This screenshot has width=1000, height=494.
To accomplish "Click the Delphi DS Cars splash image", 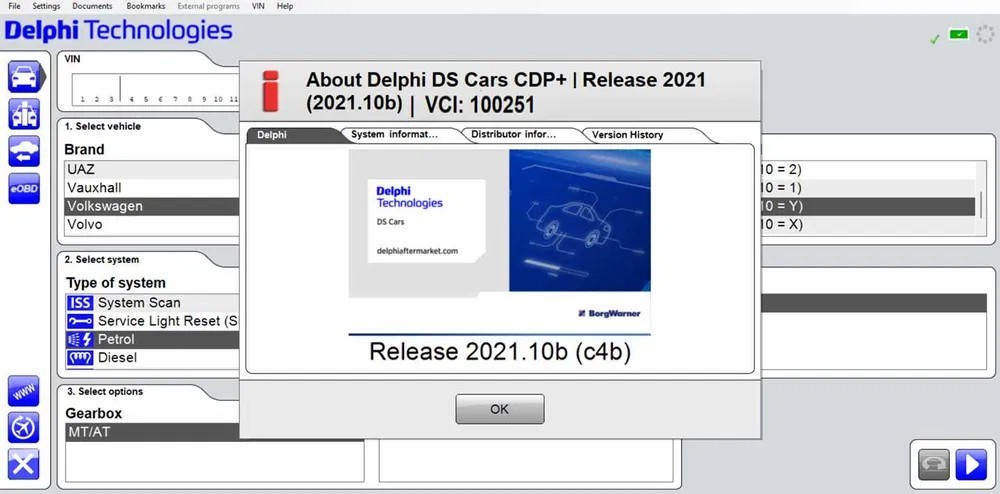I will tap(499, 242).
